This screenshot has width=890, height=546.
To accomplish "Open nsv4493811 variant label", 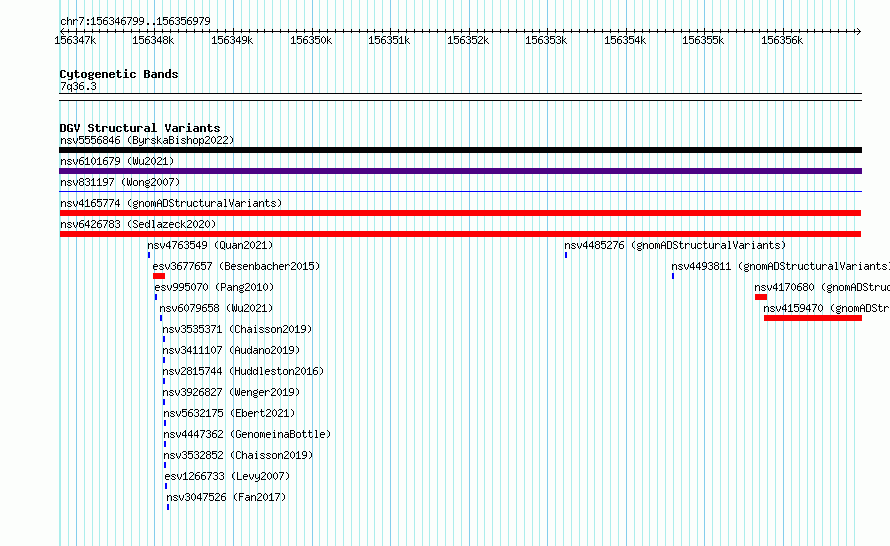I will 780,266.
